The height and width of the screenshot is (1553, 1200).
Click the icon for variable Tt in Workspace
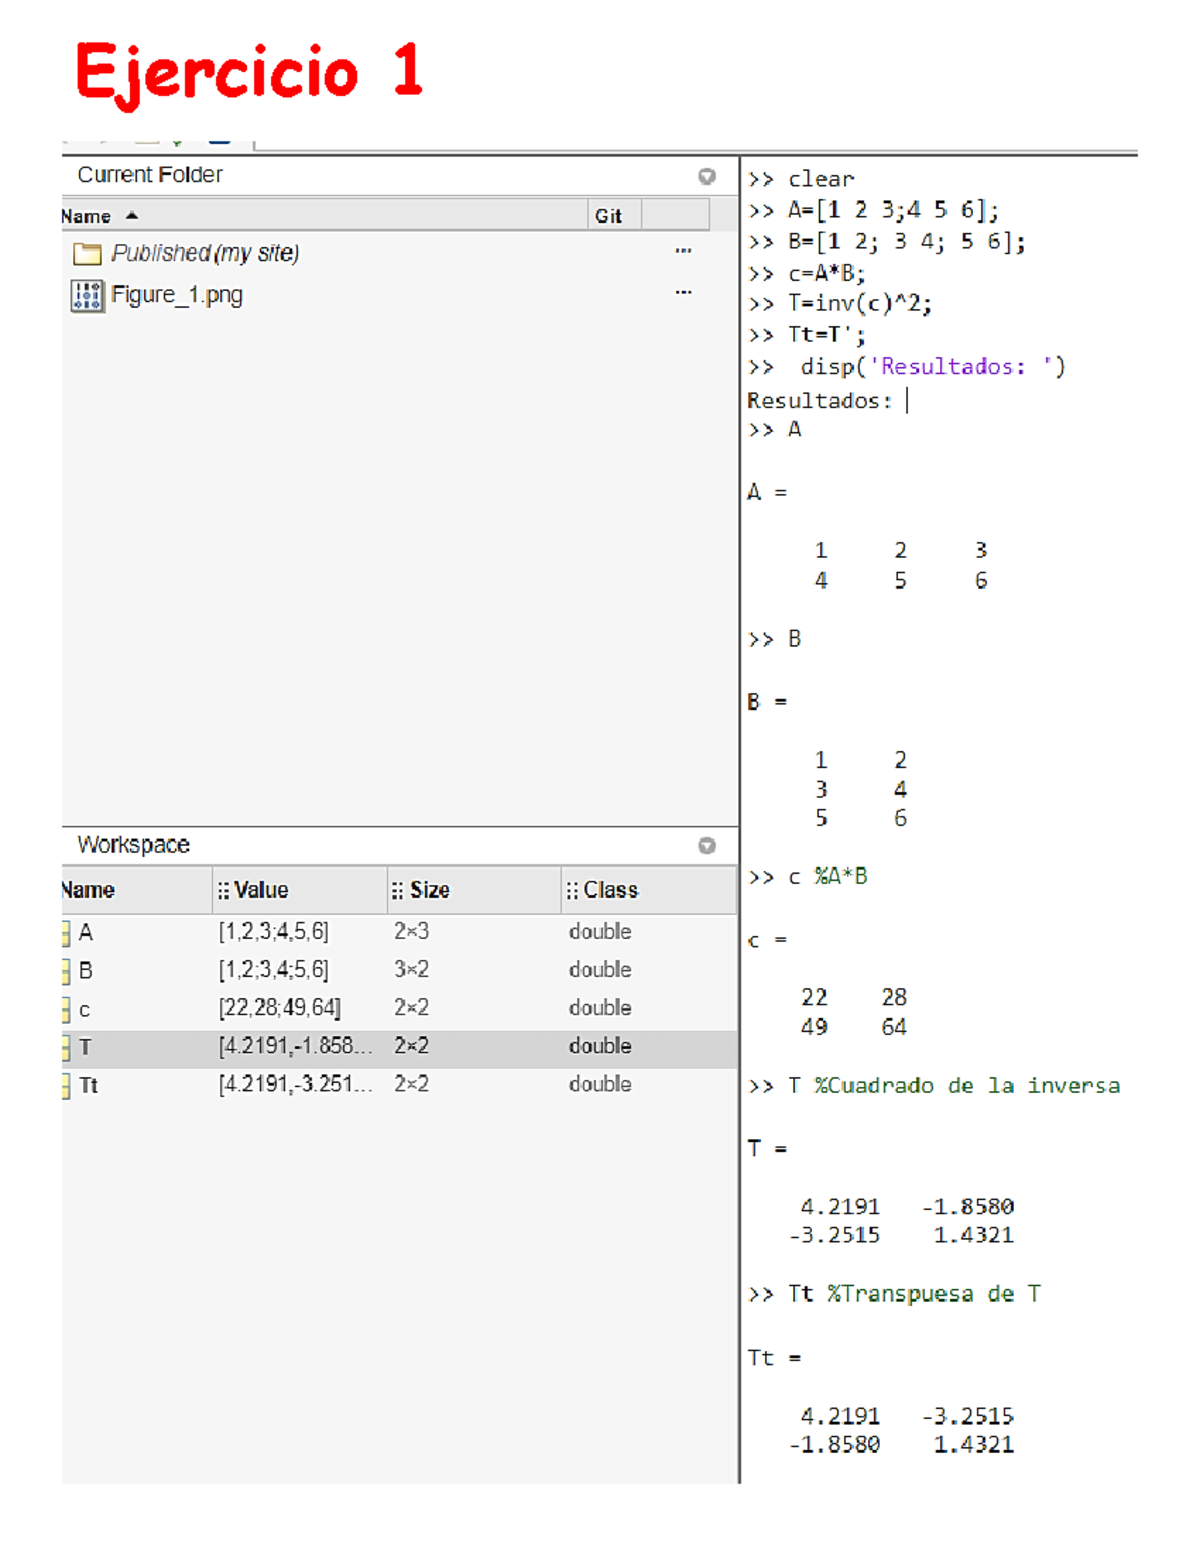coord(66,1086)
